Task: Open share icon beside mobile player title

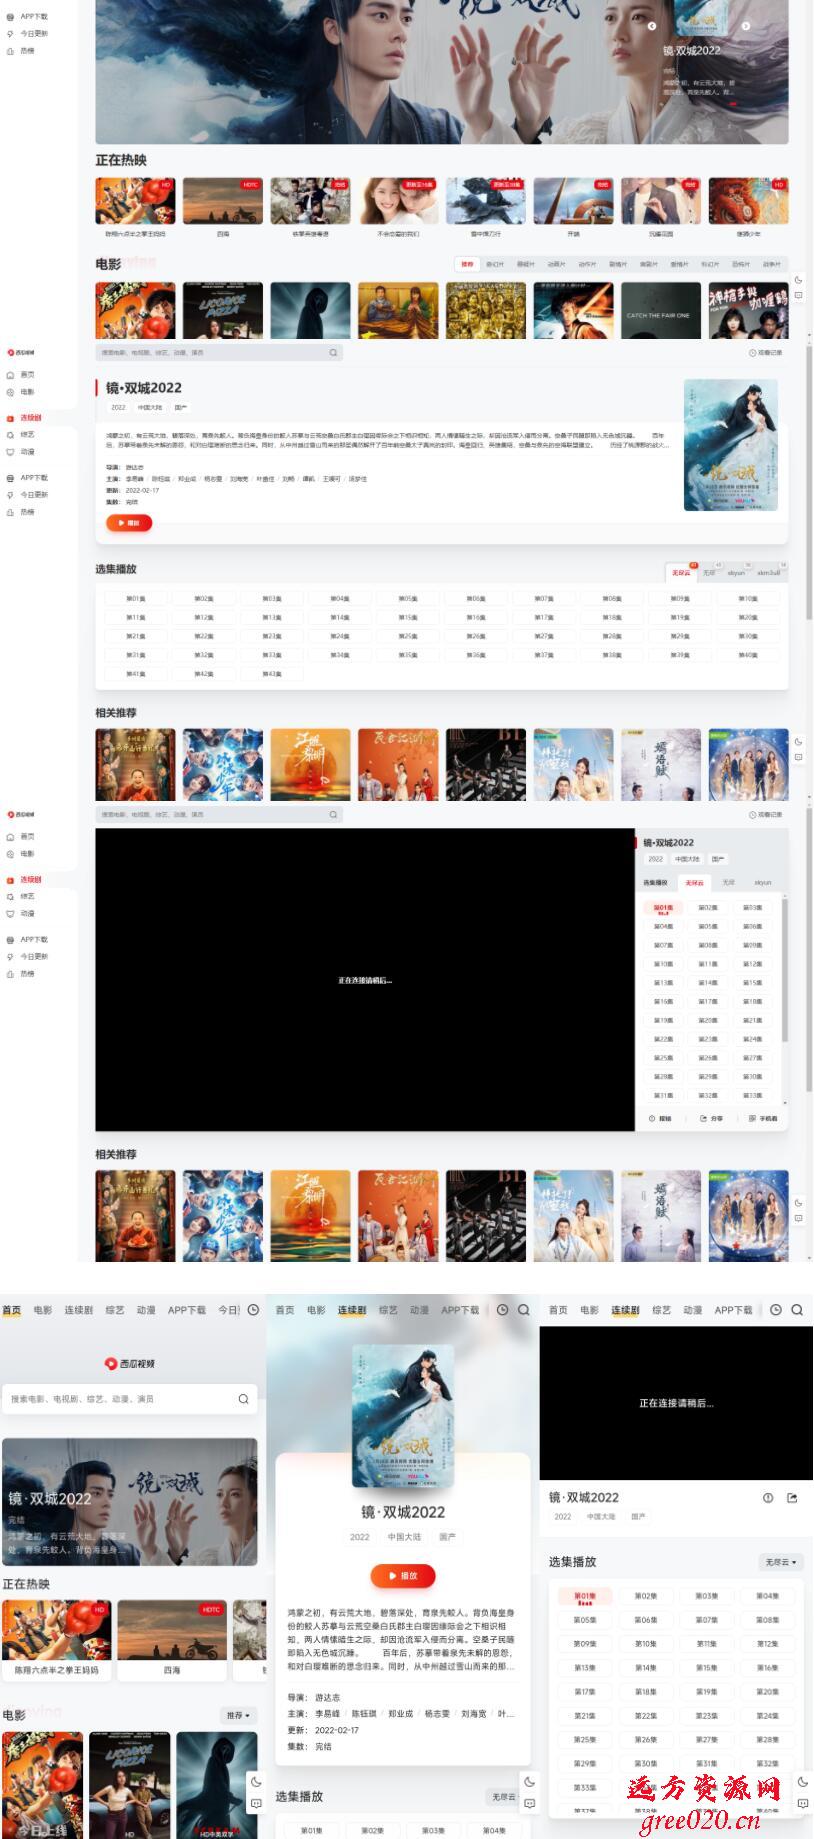Action: tap(792, 1498)
